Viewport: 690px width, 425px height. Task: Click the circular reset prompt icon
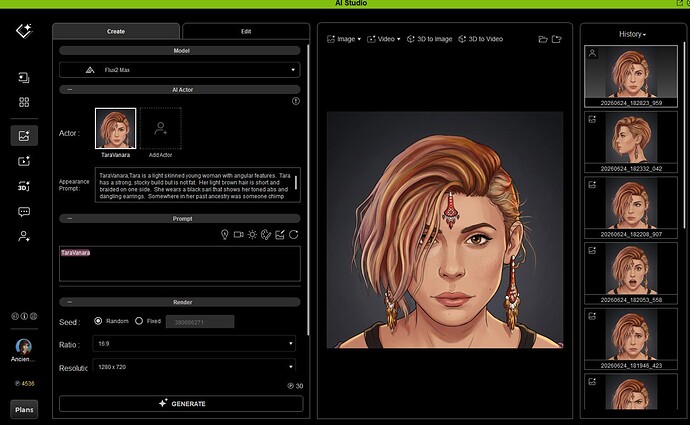(x=294, y=234)
